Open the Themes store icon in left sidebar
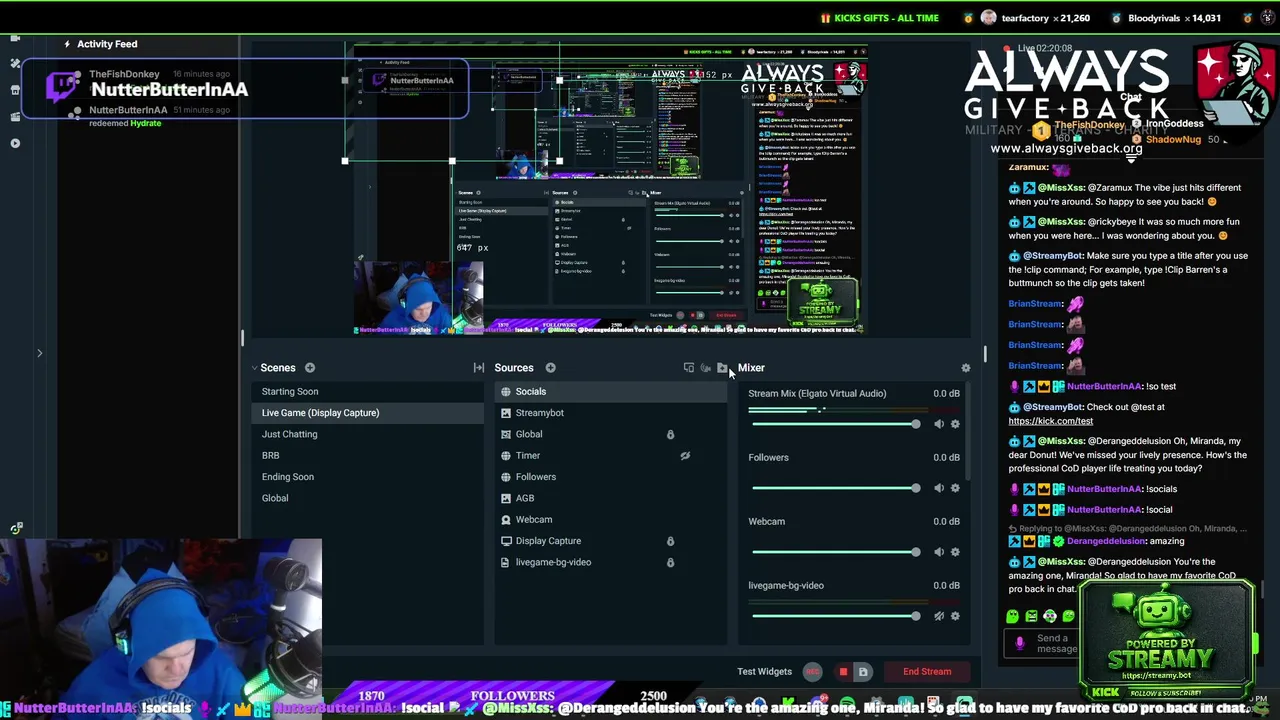This screenshot has width=1280, height=720. click(x=15, y=90)
